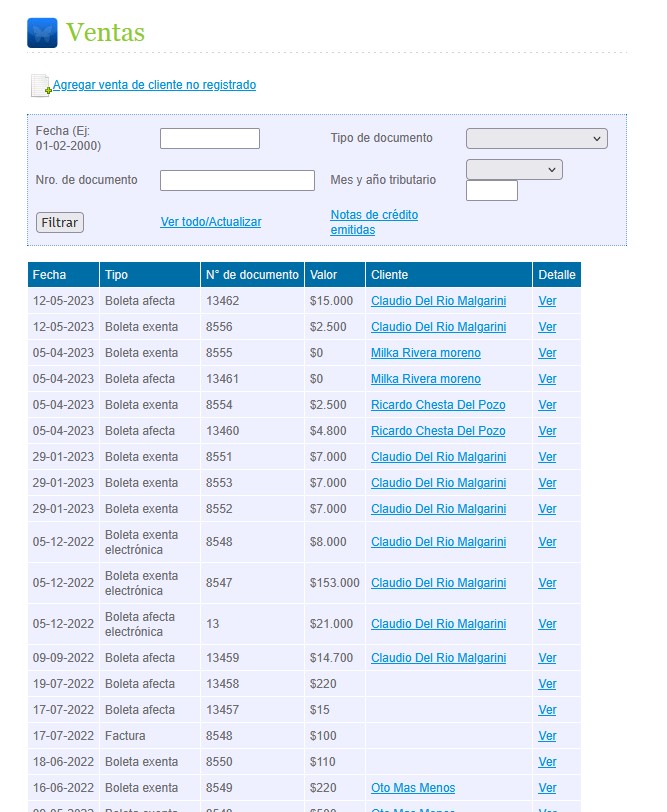Open client link on document 13462 row

pos(438,301)
